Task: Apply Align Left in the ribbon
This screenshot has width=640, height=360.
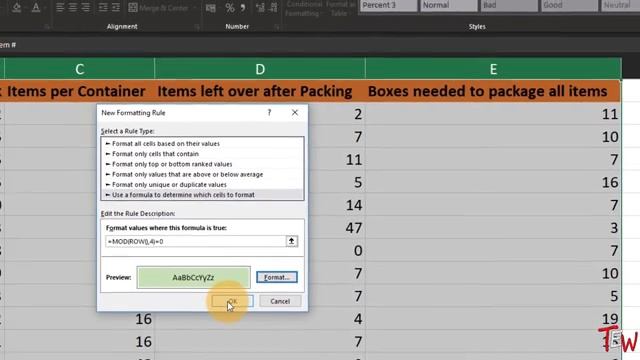Action: pyautogui.click(x=60, y=7)
